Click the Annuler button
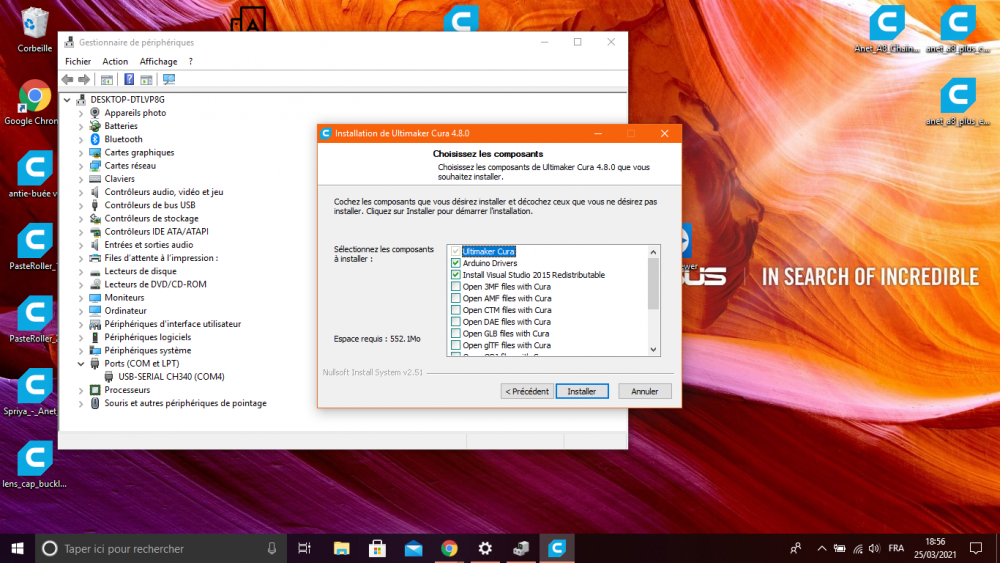This screenshot has width=1000, height=563. pyautogui.click(x=644, y=391)
